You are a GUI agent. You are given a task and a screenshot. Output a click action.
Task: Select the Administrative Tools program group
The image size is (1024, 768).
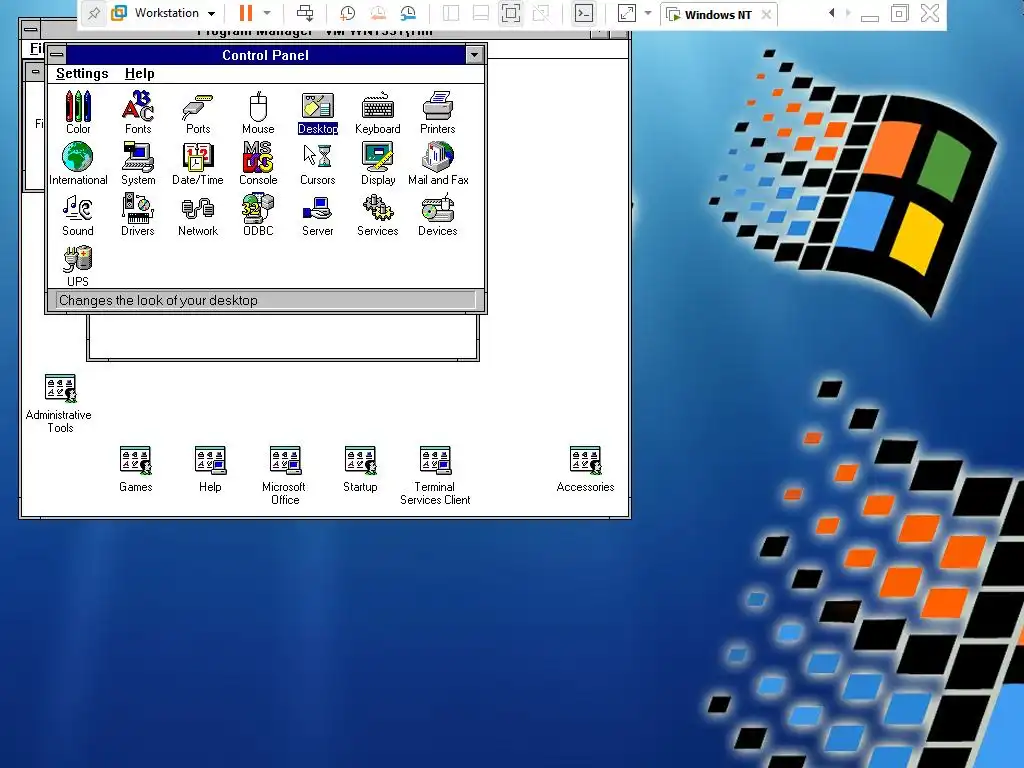pyautogui.click(x=59, y=403)
